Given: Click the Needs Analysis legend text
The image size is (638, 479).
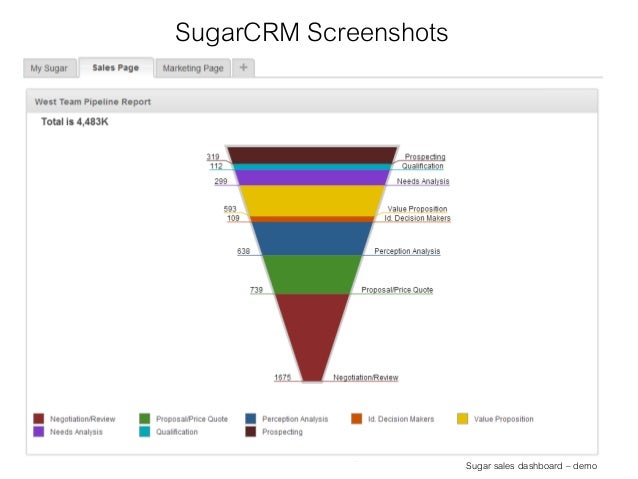Looking at the screenshot, I should coord(76,432).
